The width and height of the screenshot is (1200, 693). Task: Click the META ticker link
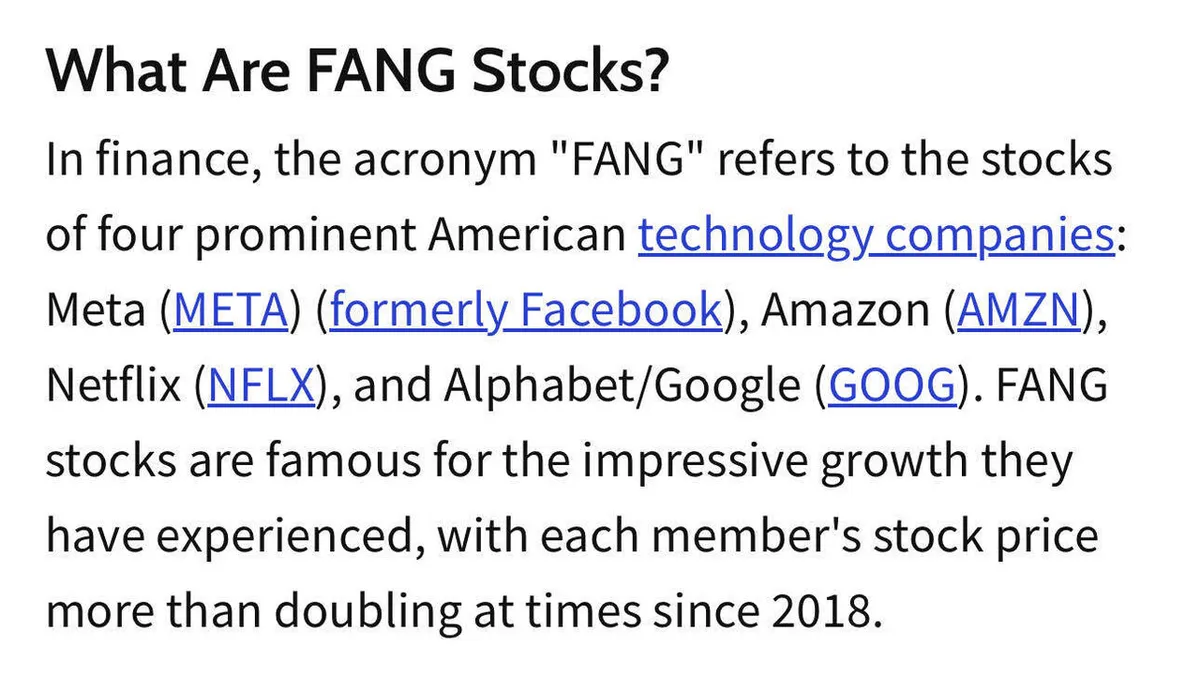point(229,311)
